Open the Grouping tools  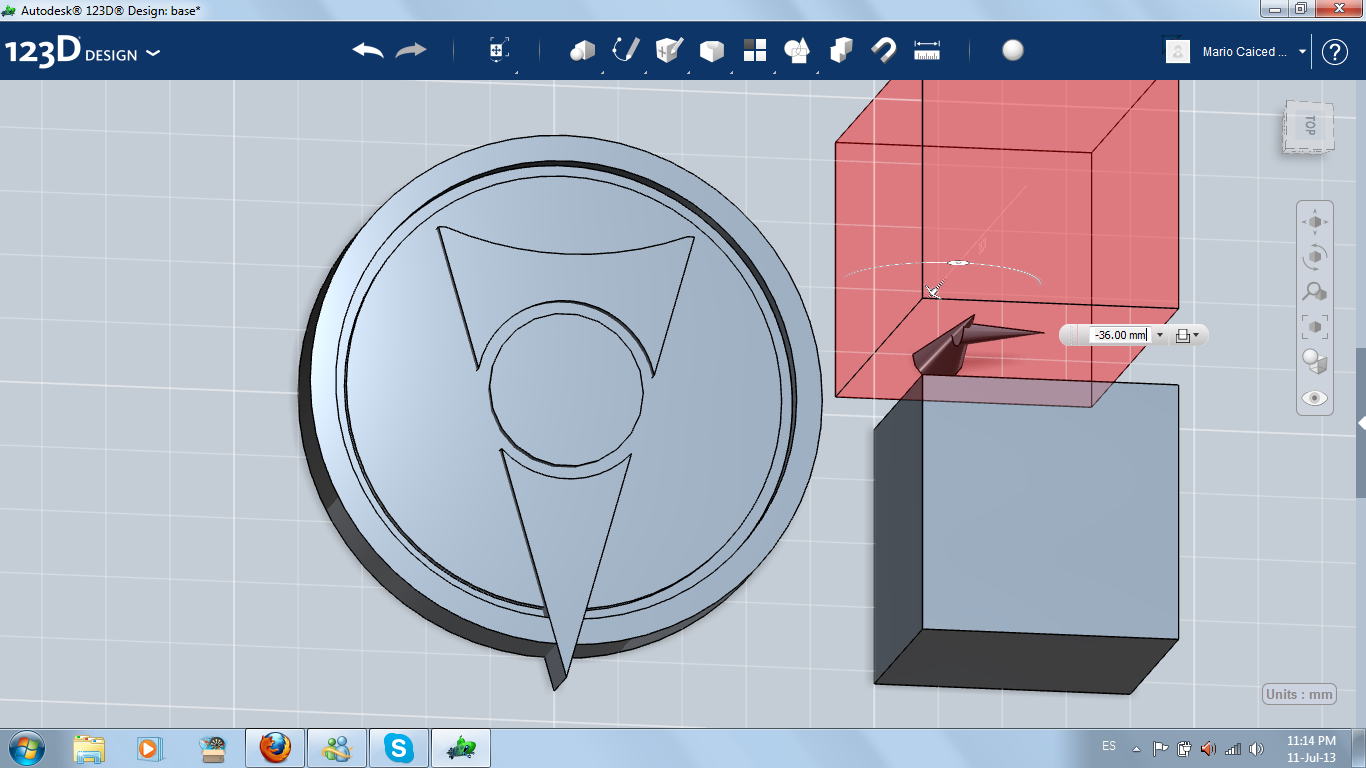tap(797, 50)
